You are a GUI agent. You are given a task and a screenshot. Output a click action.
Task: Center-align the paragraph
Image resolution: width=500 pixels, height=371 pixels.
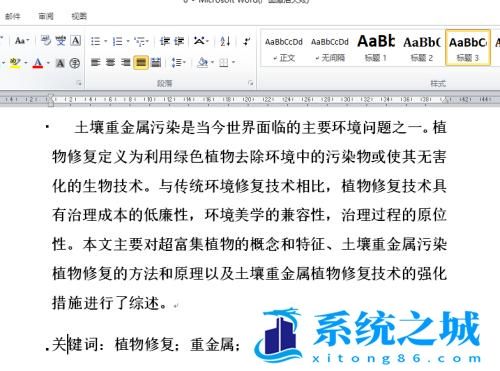point(111,62)
